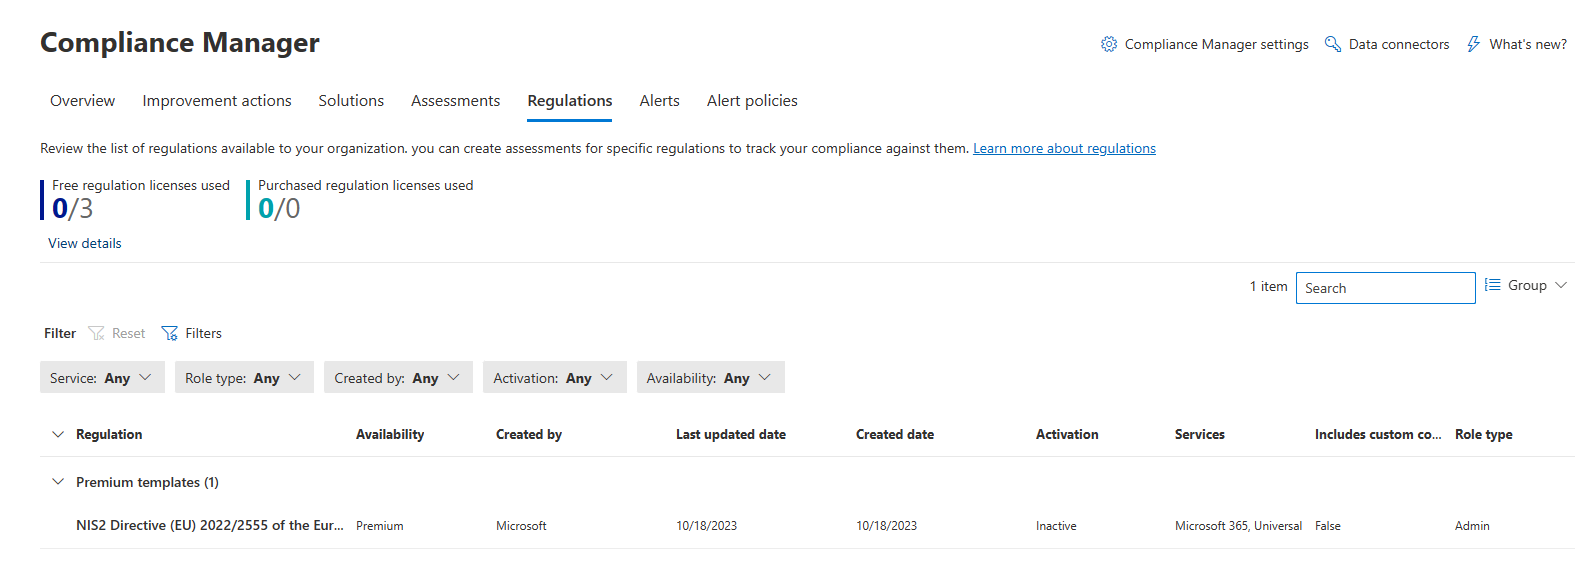The image size is (1579, 562).
Task: Collapse all groups via Regulation header chevron
Action: [58, 434]
